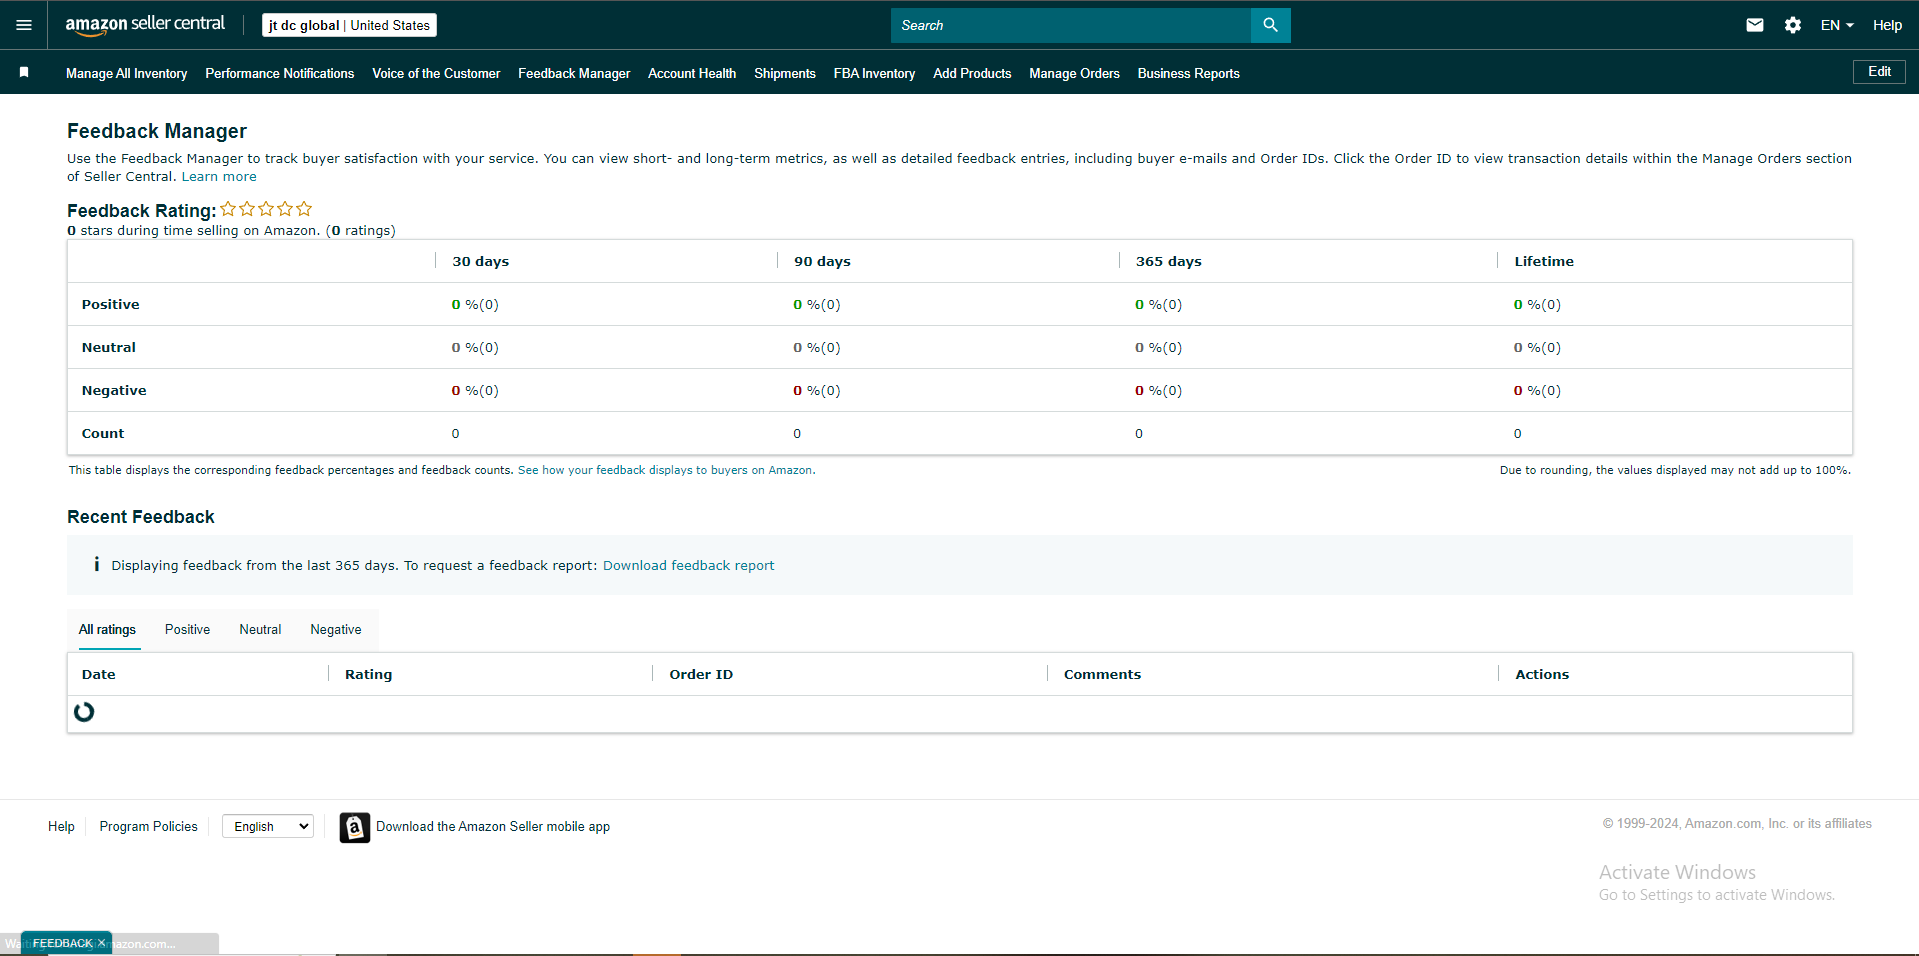Click the 'Recent Feedback' heading
Screen dimensions: 1919x956
click(x=141, y=517)
